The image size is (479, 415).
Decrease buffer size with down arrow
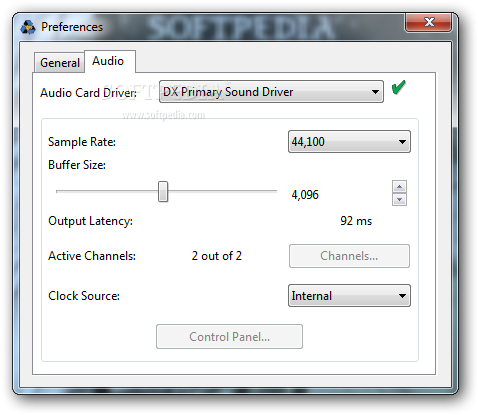pos(399,200)
